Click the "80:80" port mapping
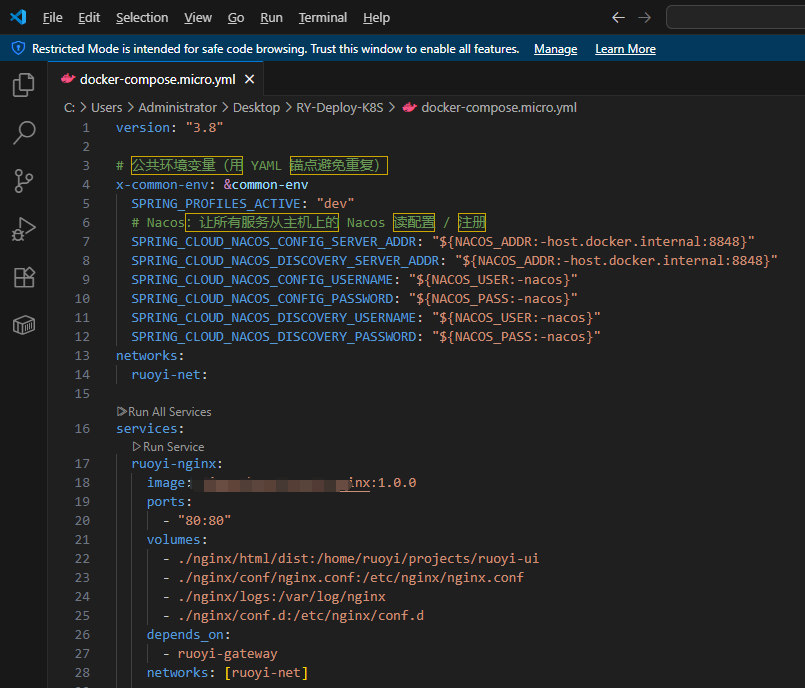Screen dimensions: 805x688 pyautogui.click(x=204, y=520)
